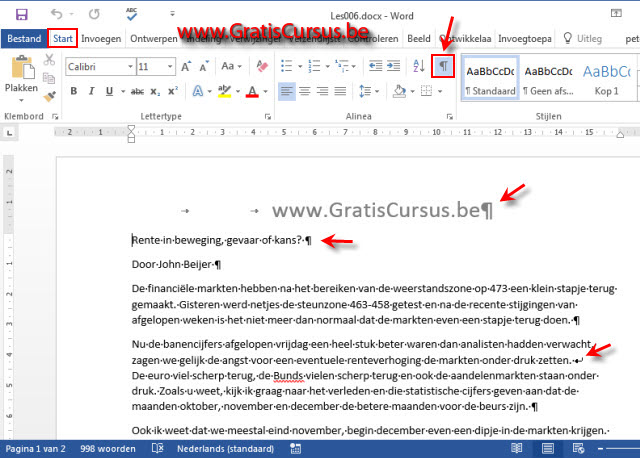Open the Invoegtoepassingen ribbon tab

tap(524, 39)
